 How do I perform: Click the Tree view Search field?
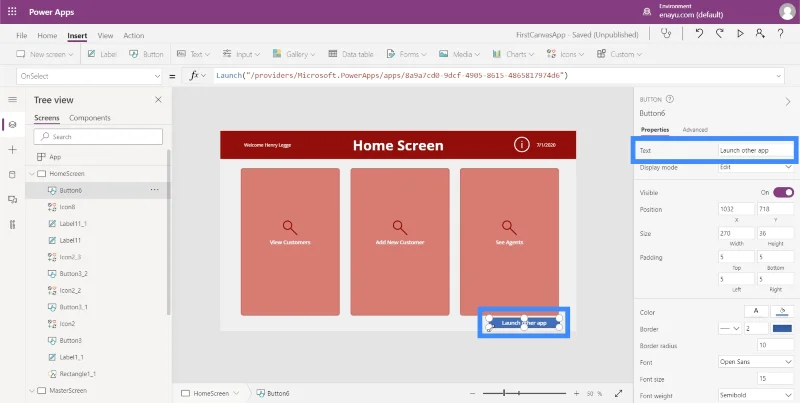98,137
